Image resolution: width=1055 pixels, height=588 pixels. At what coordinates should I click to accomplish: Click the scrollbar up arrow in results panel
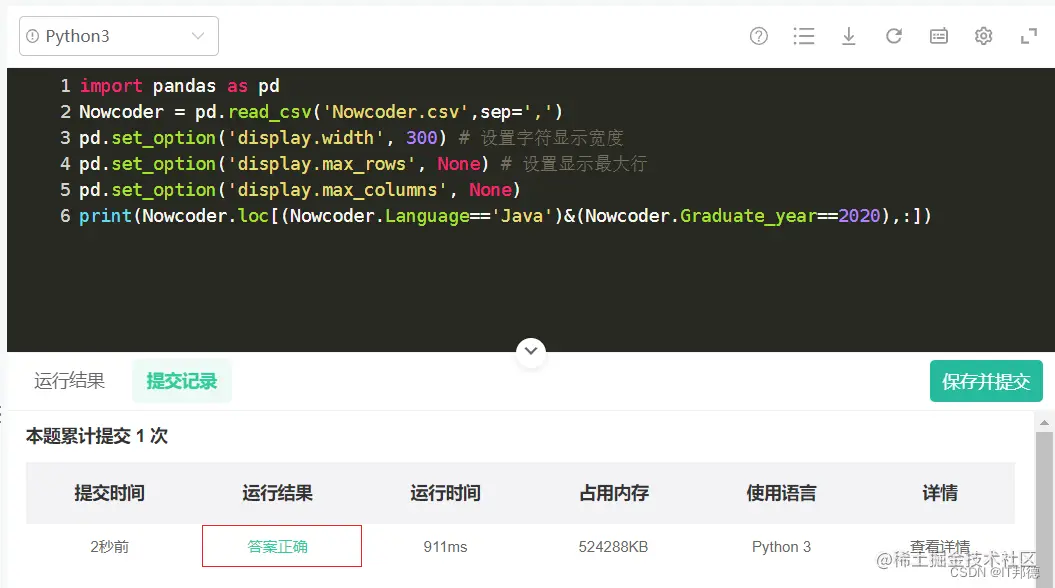coord(1044,422)
